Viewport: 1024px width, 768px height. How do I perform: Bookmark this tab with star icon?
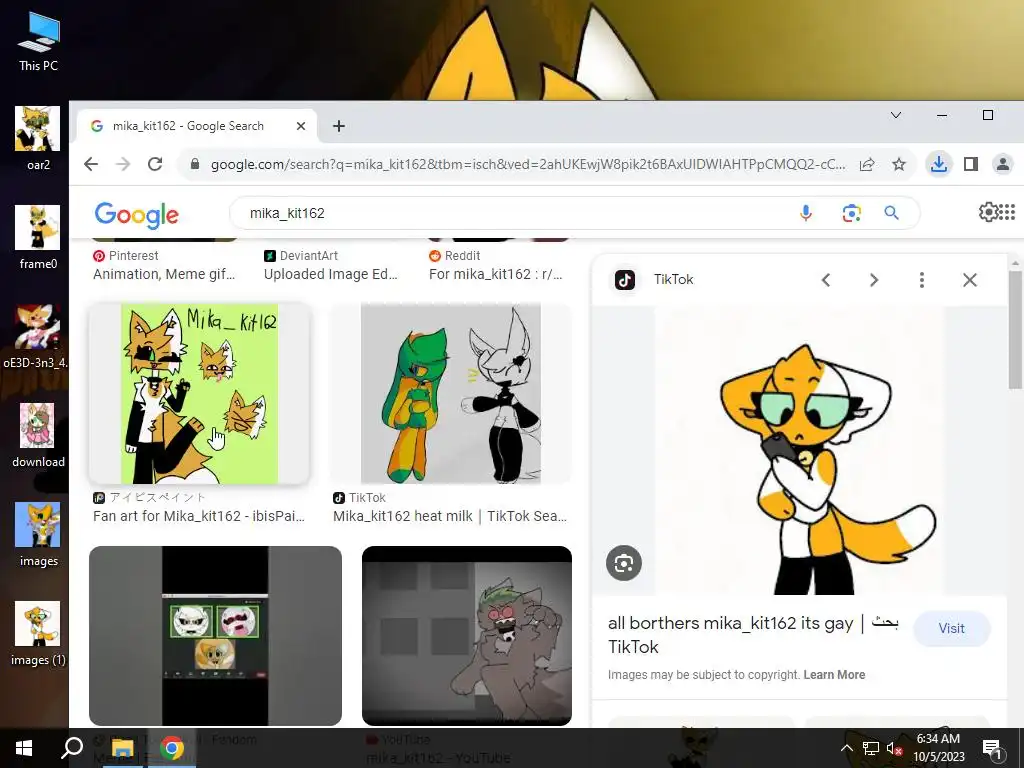click(899, 164)
